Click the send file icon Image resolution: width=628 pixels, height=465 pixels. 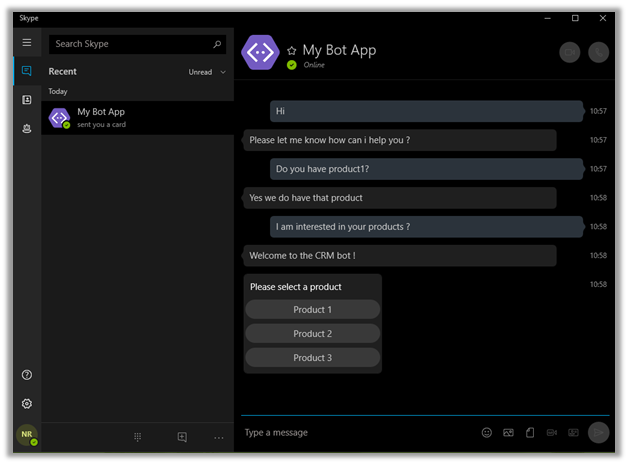tap(531, 433)
